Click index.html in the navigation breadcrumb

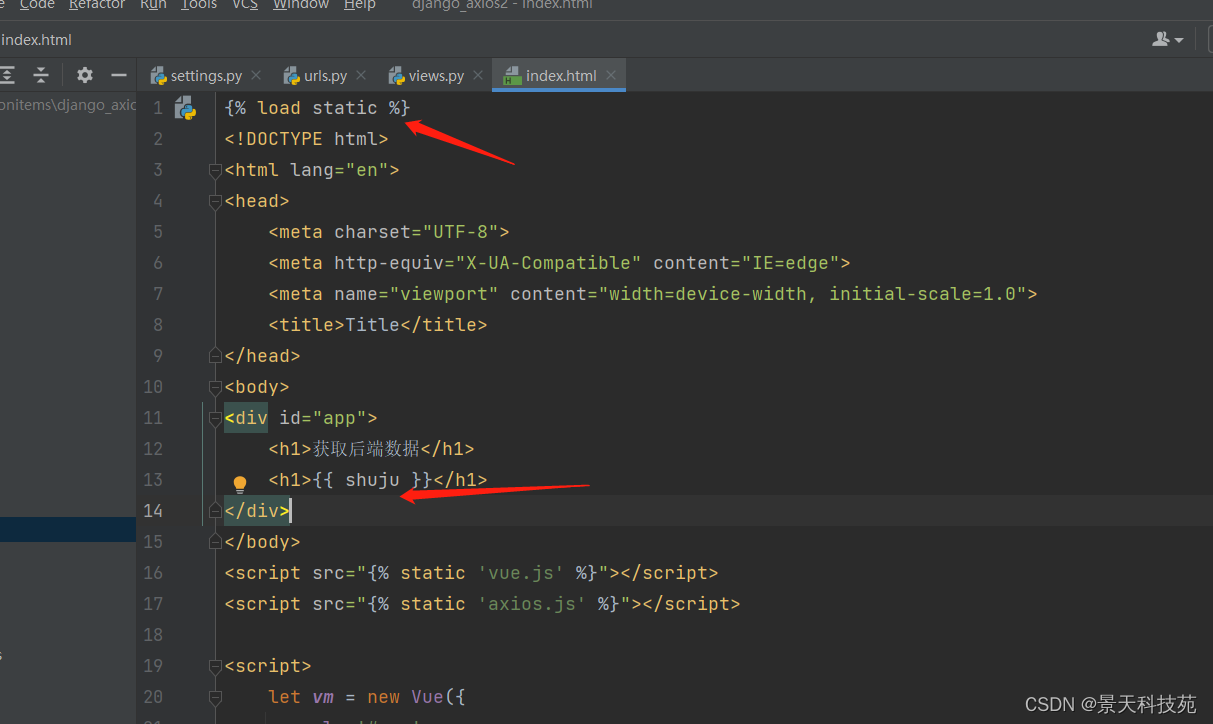[36, 39]
